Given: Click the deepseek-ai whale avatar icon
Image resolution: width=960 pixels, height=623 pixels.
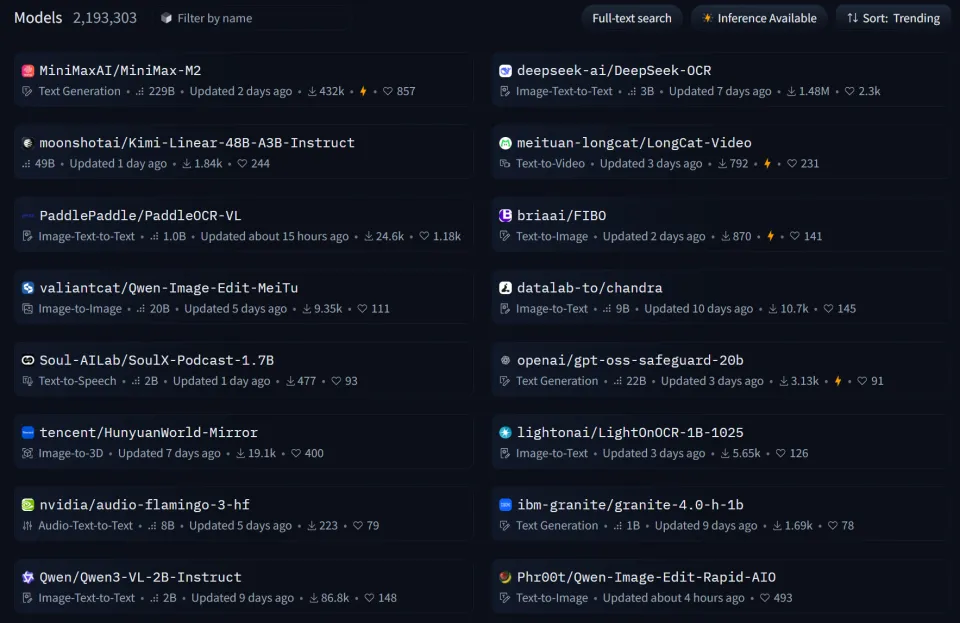Looking at the screenshot, I should pos(505,71).
